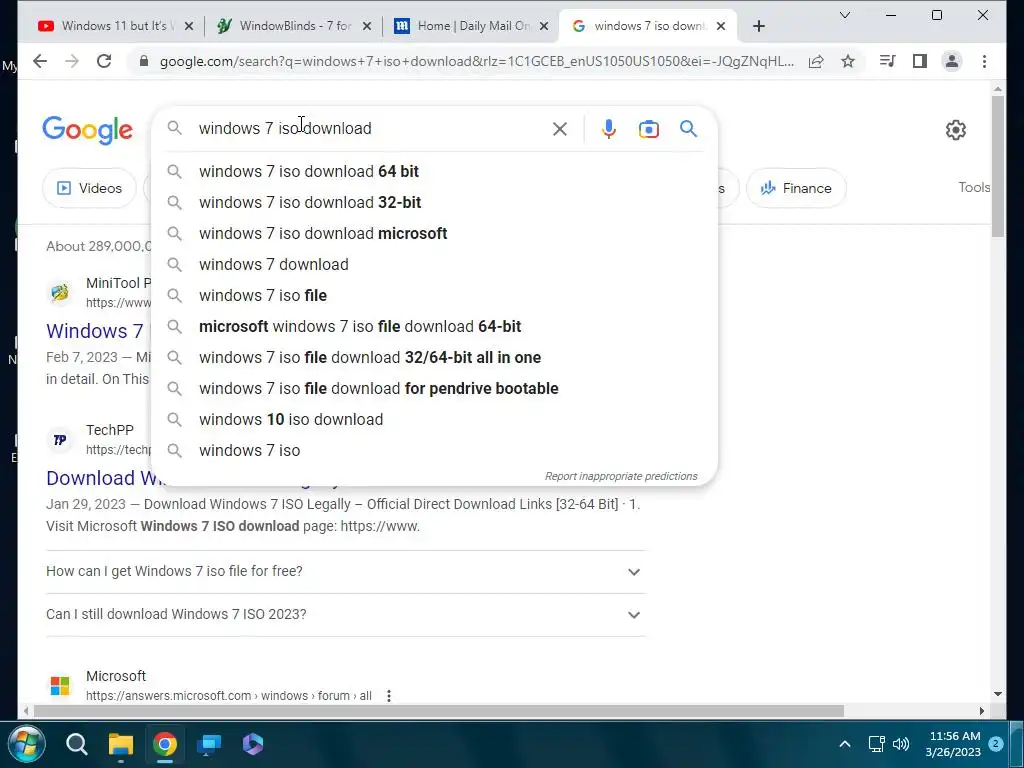This screenshot has width=1024, height=768.
Task: Open the media control icon in Chrome toolbar
Action: pyautogui.click(x=888, y=61)
